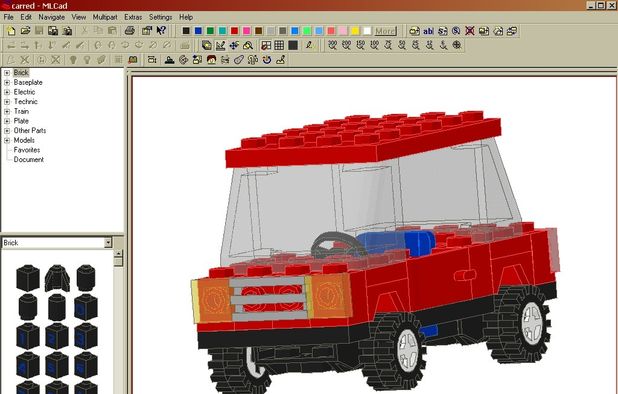Click the camera icon in third toolbar
The height and width of the screenshot is (394, 618).
point(152,60)
